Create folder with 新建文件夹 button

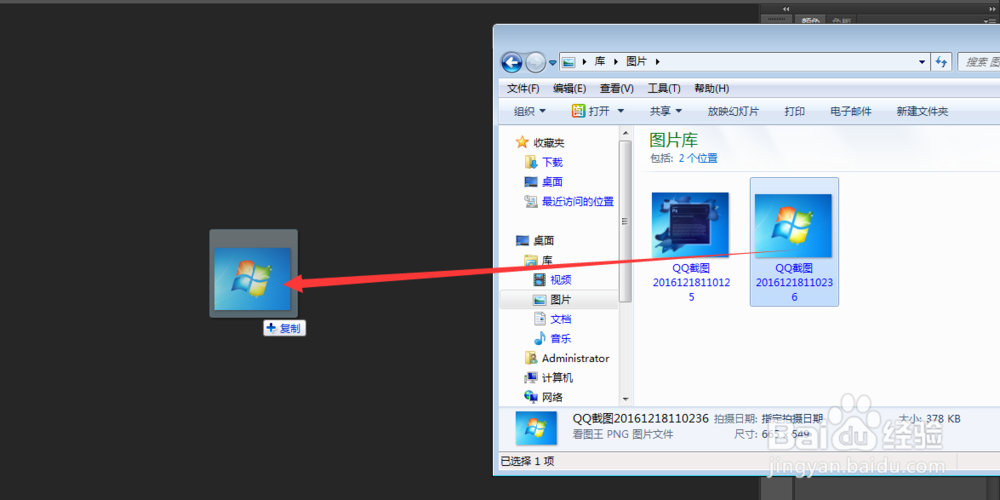pos(922,111)
